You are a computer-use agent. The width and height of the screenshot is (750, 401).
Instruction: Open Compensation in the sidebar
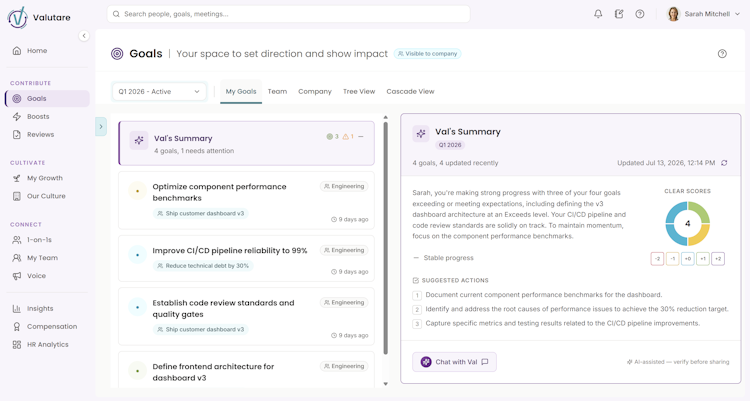point(45,326)
